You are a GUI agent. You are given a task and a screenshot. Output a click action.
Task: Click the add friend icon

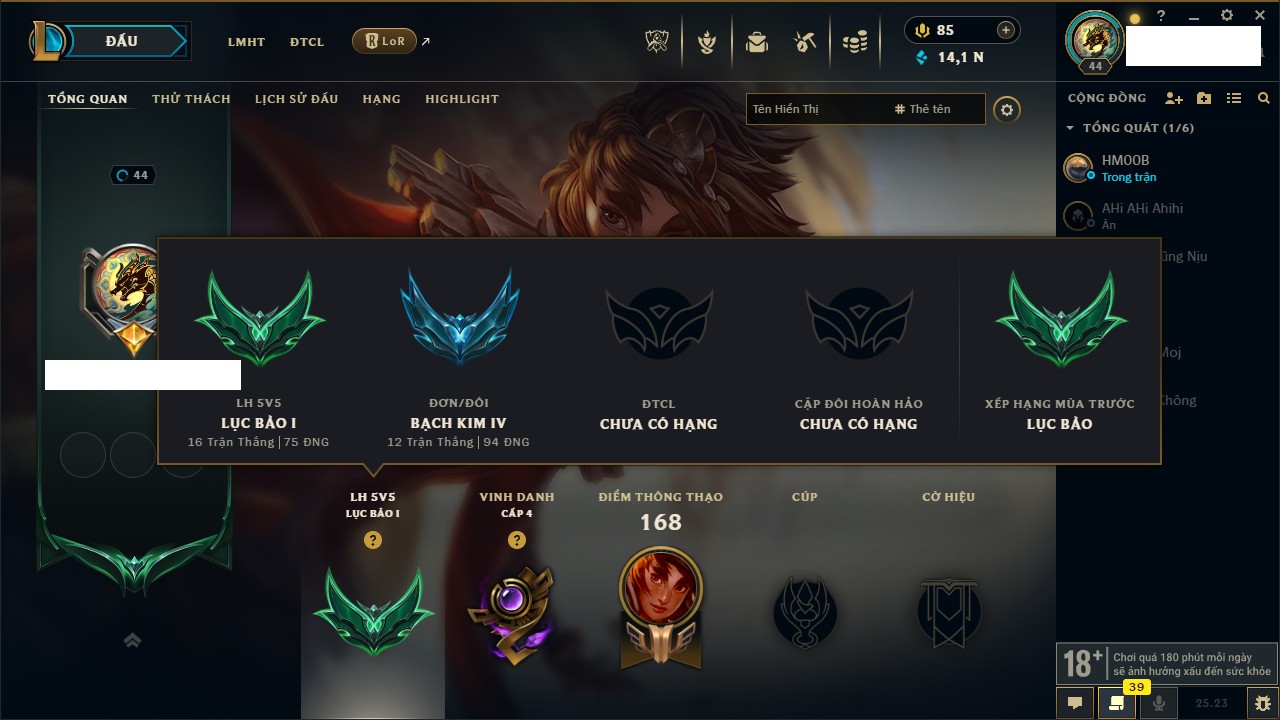click(x=1174, y=98)
